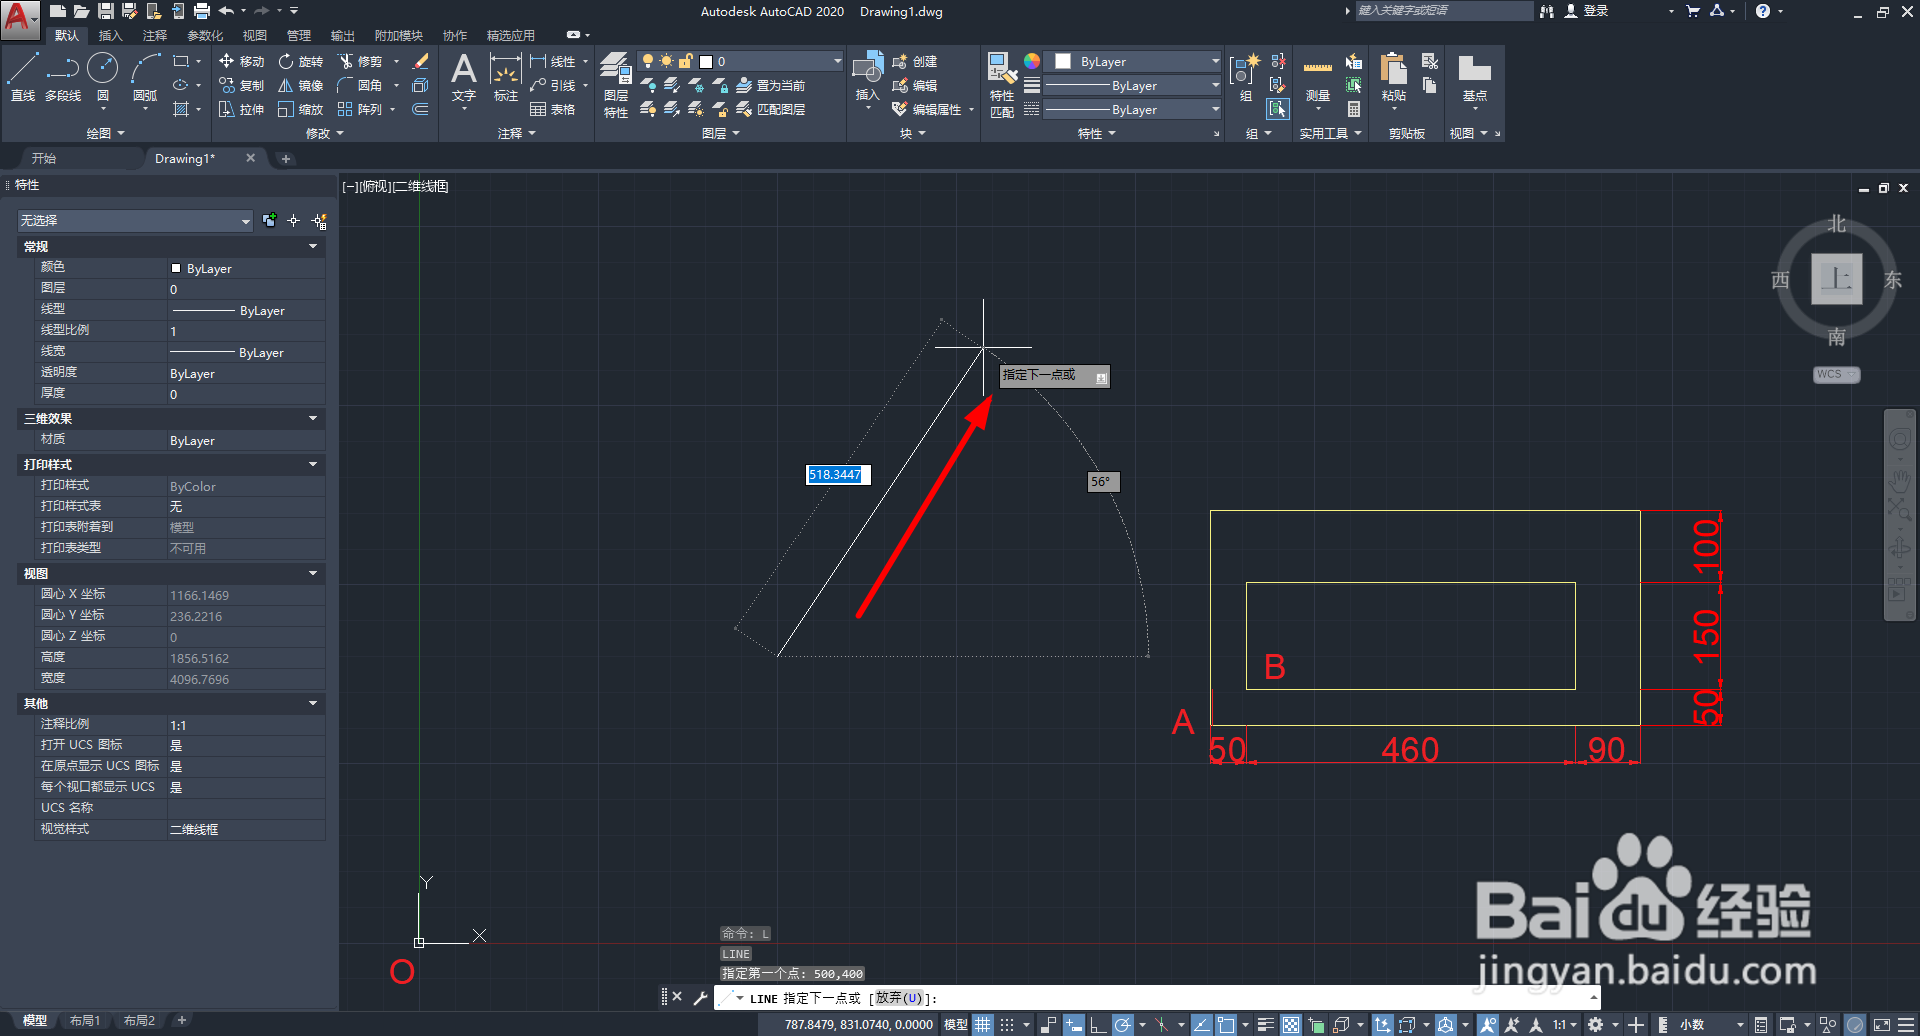Collapse the 视图 properties section

(x=313, y=573)
